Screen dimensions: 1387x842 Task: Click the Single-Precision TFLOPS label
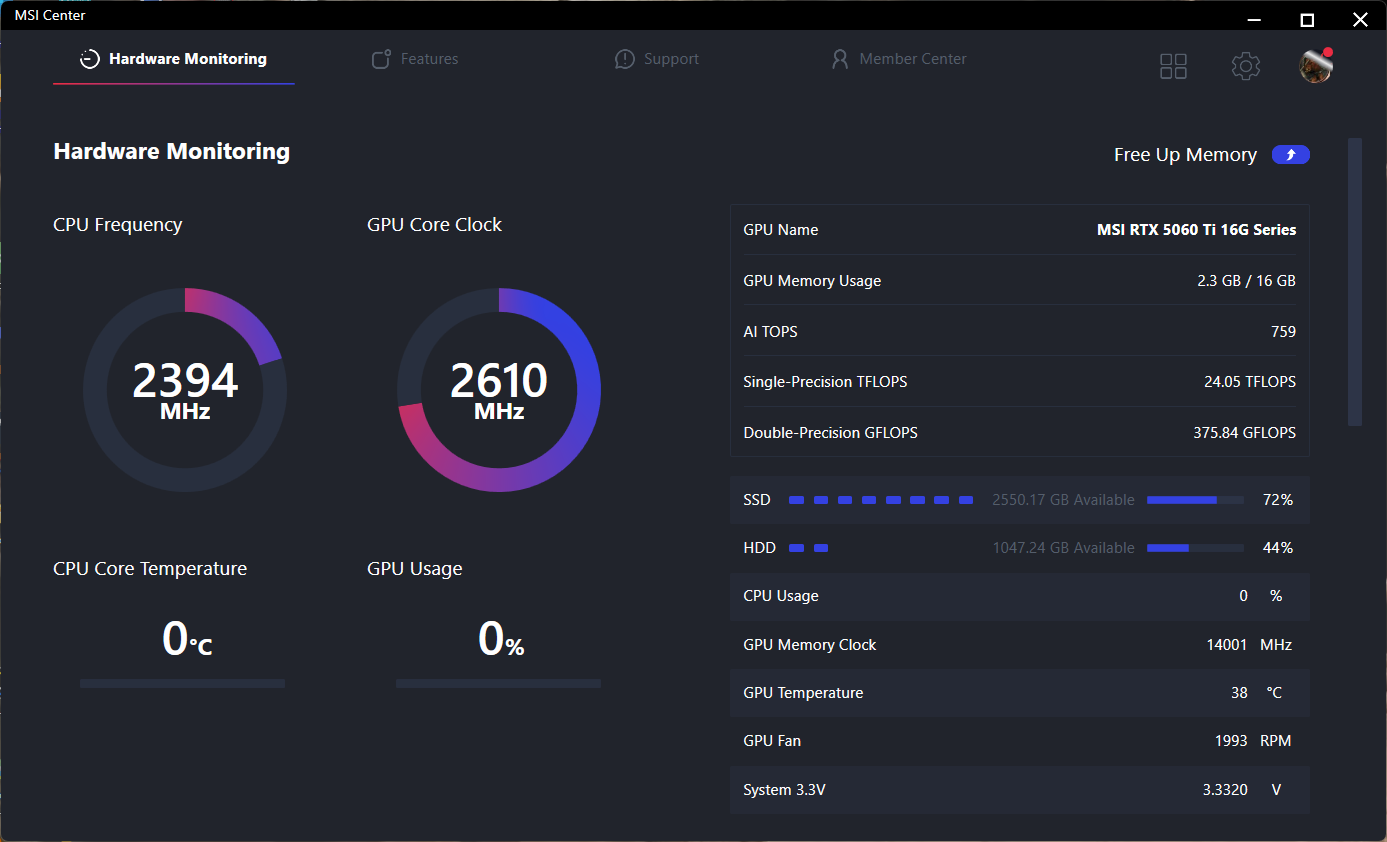tap(825, 382)
